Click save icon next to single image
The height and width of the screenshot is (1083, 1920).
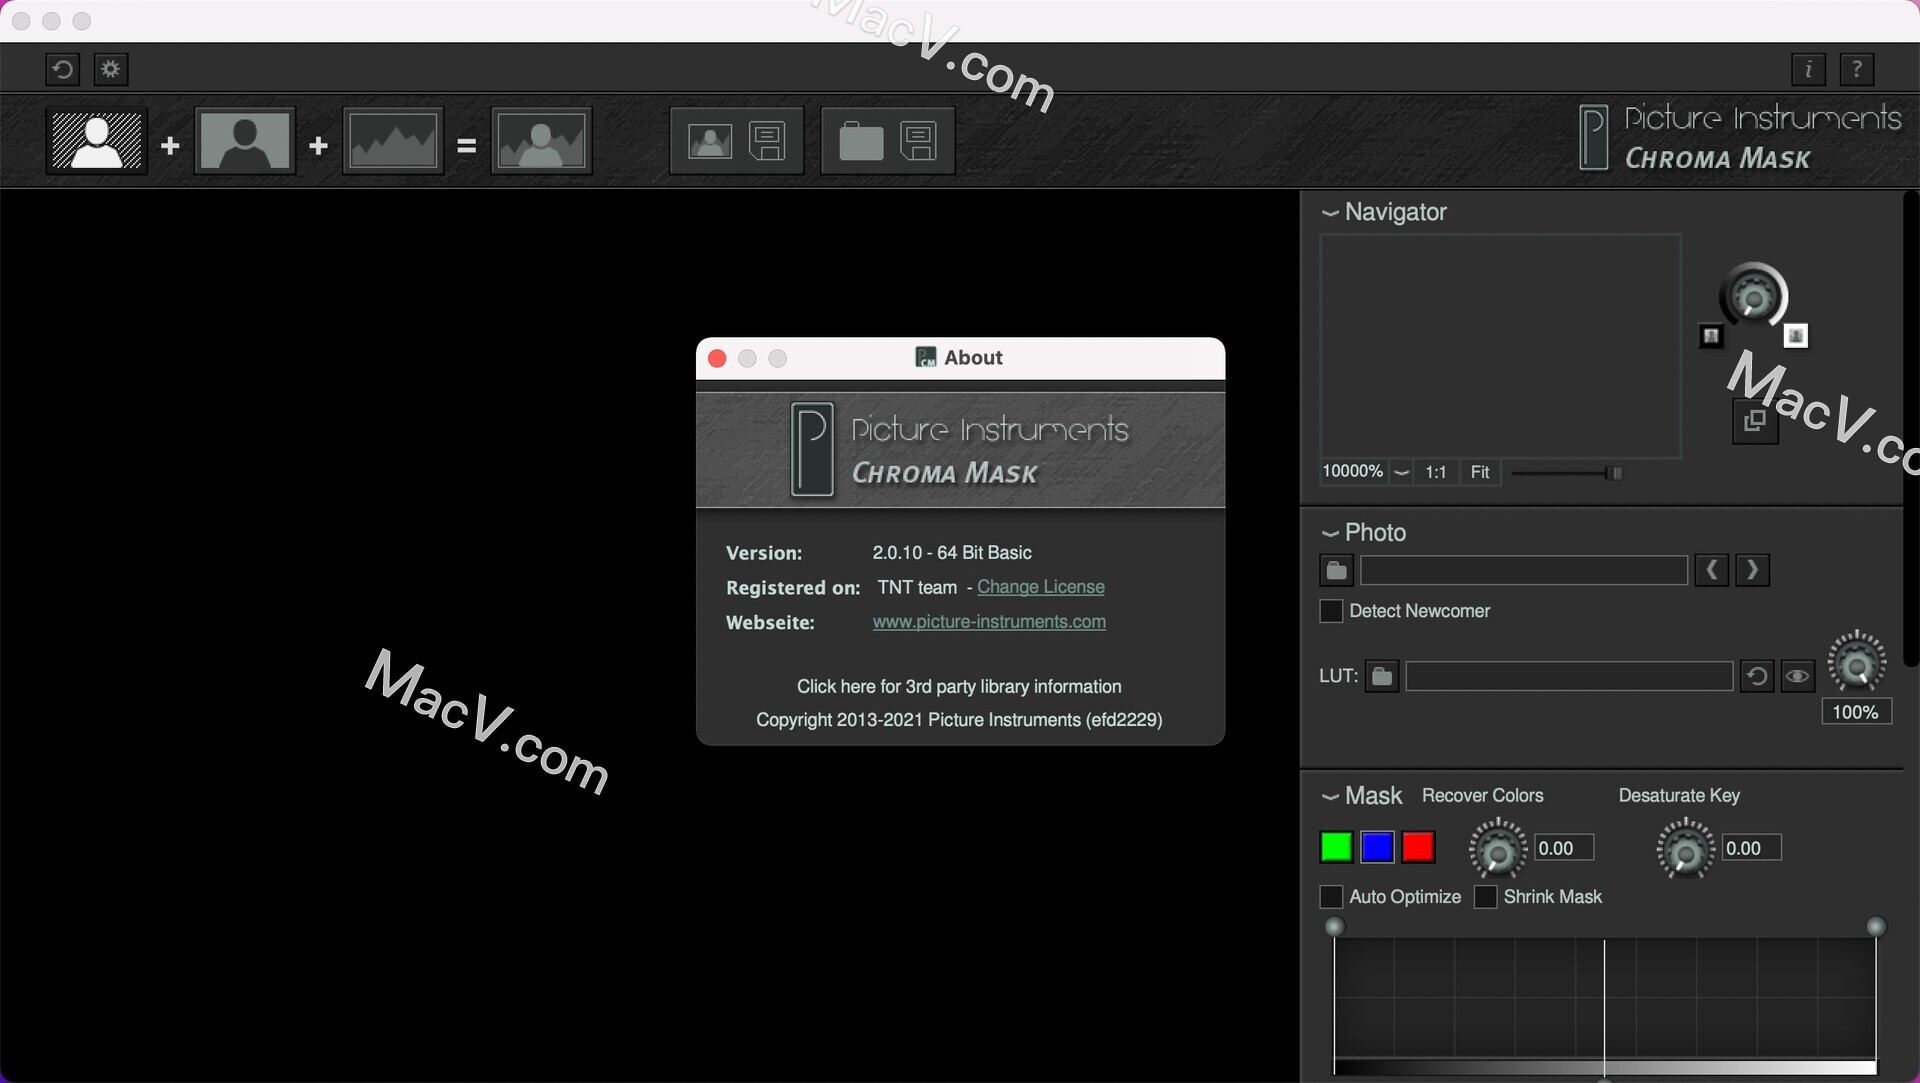click(768, 141)
